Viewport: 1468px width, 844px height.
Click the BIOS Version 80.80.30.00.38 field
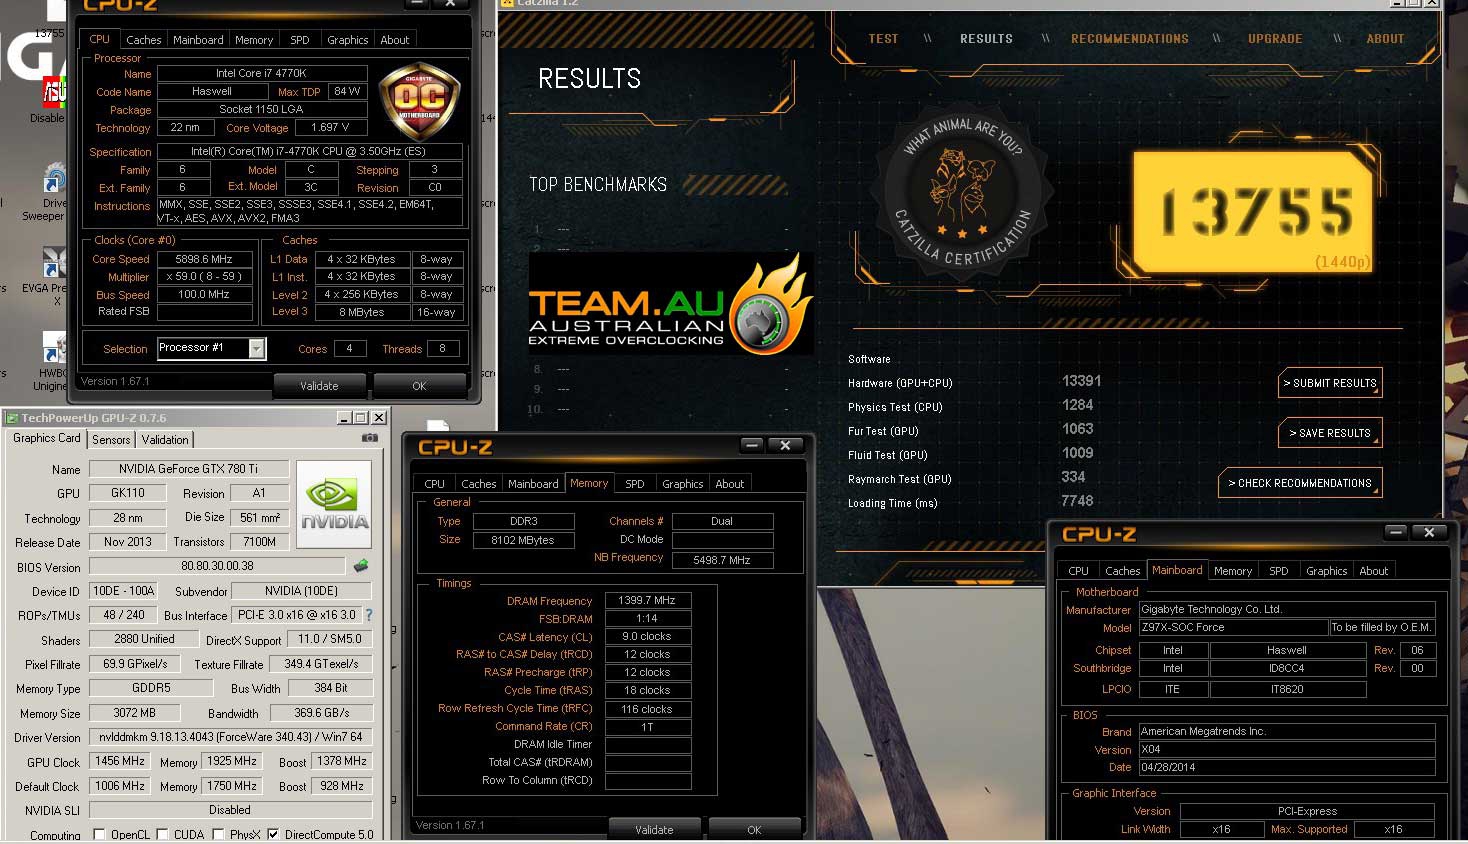pos(217,566)
